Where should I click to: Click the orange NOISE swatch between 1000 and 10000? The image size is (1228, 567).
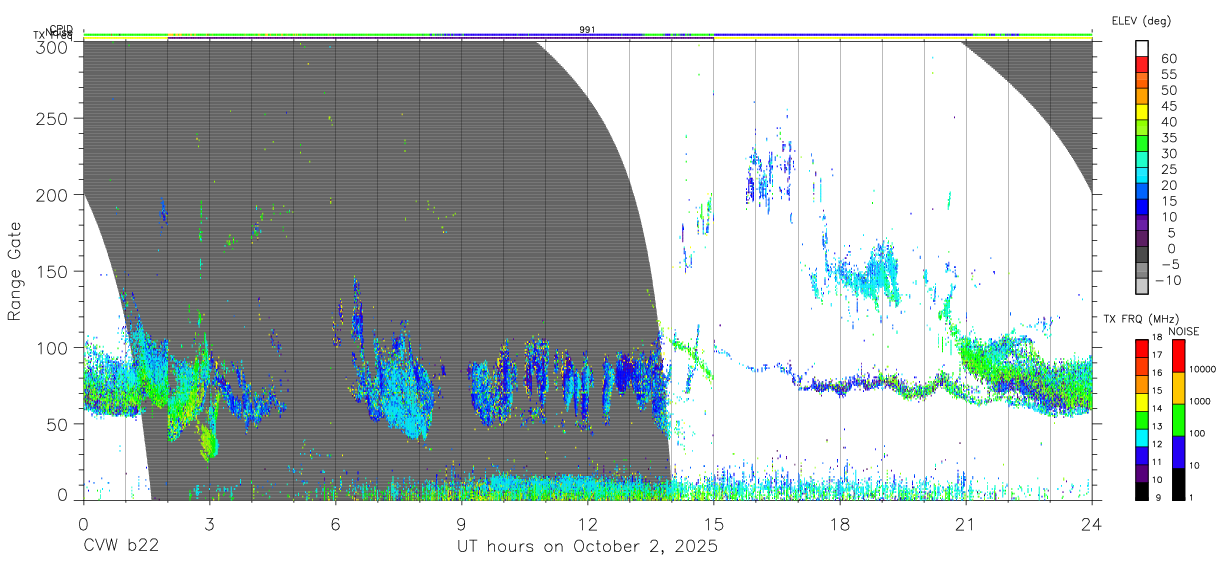point(1178,386)
